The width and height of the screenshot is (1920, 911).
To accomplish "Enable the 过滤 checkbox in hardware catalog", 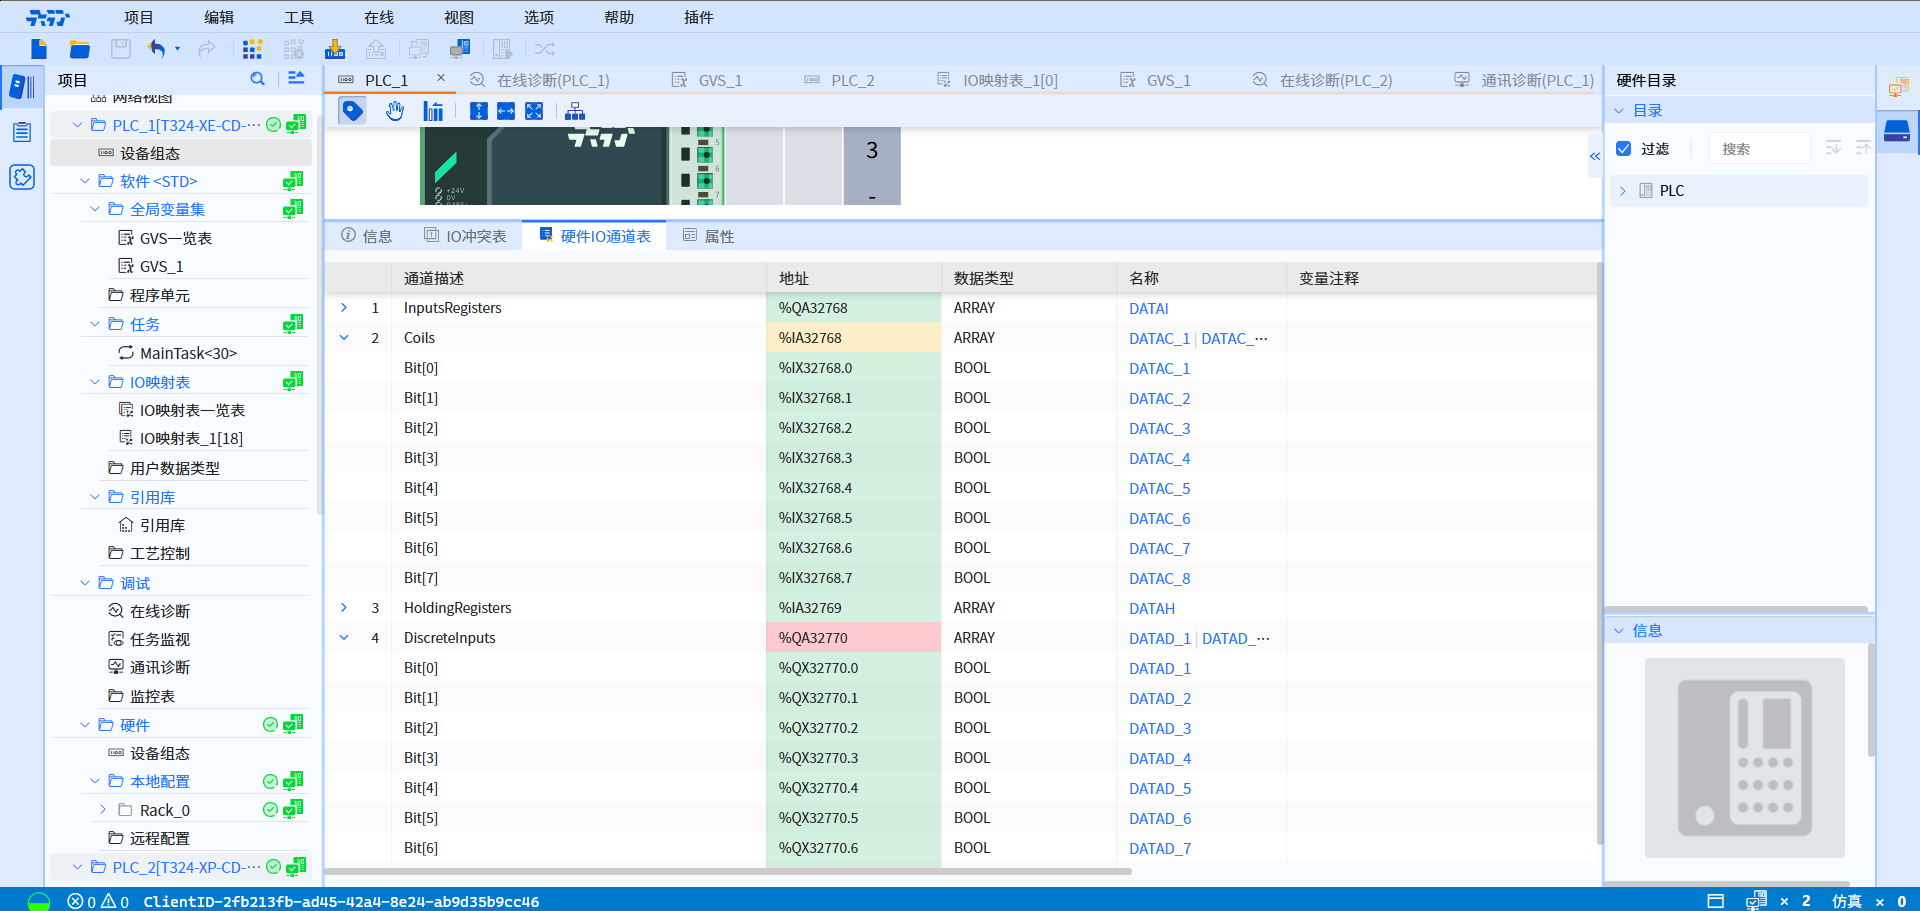I will coord(1624,148).
